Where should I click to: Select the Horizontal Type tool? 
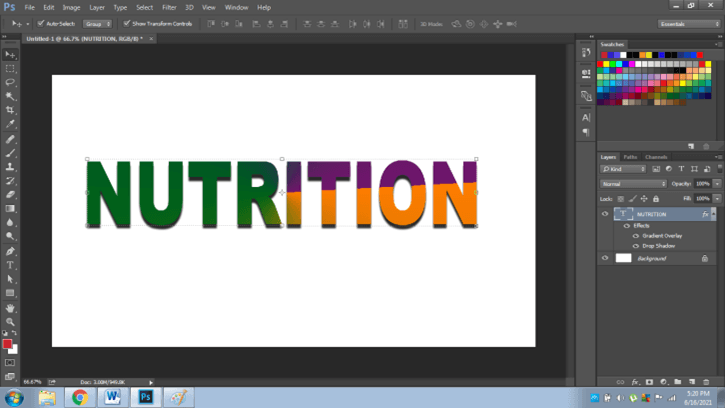(10, 266)
